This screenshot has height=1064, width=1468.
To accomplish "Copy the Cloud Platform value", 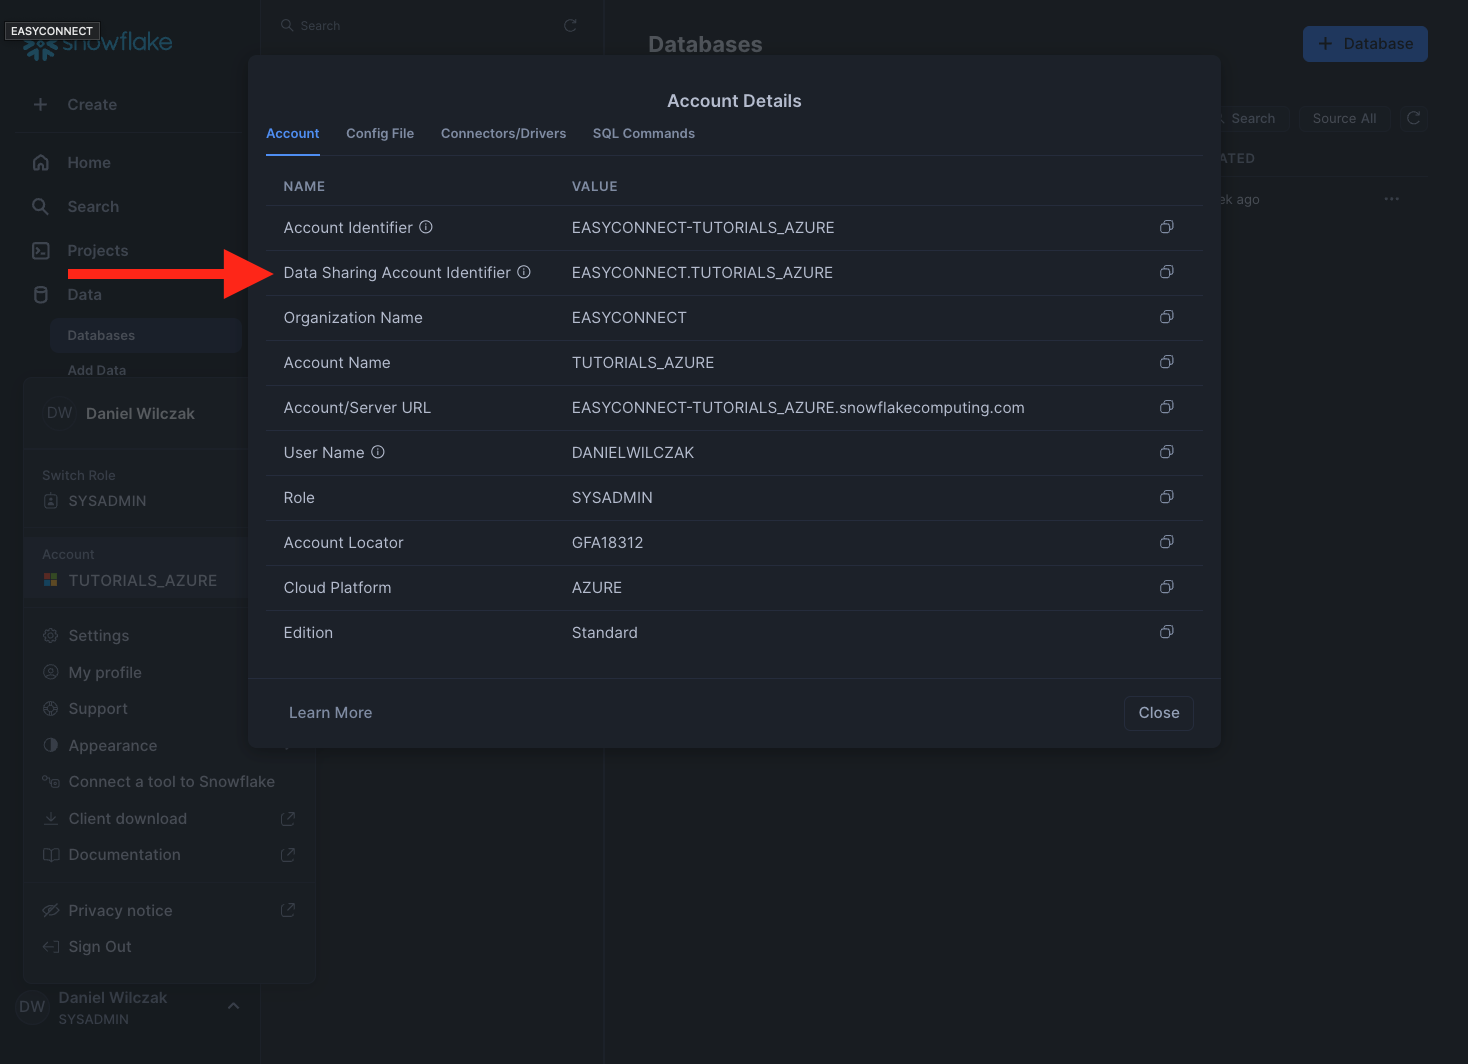I will (x=1166, y=587).
